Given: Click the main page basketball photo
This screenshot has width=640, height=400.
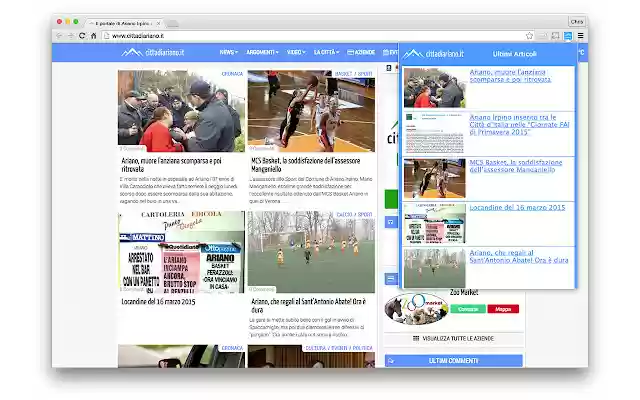Looking at the screenshot, I should point(311,111).
